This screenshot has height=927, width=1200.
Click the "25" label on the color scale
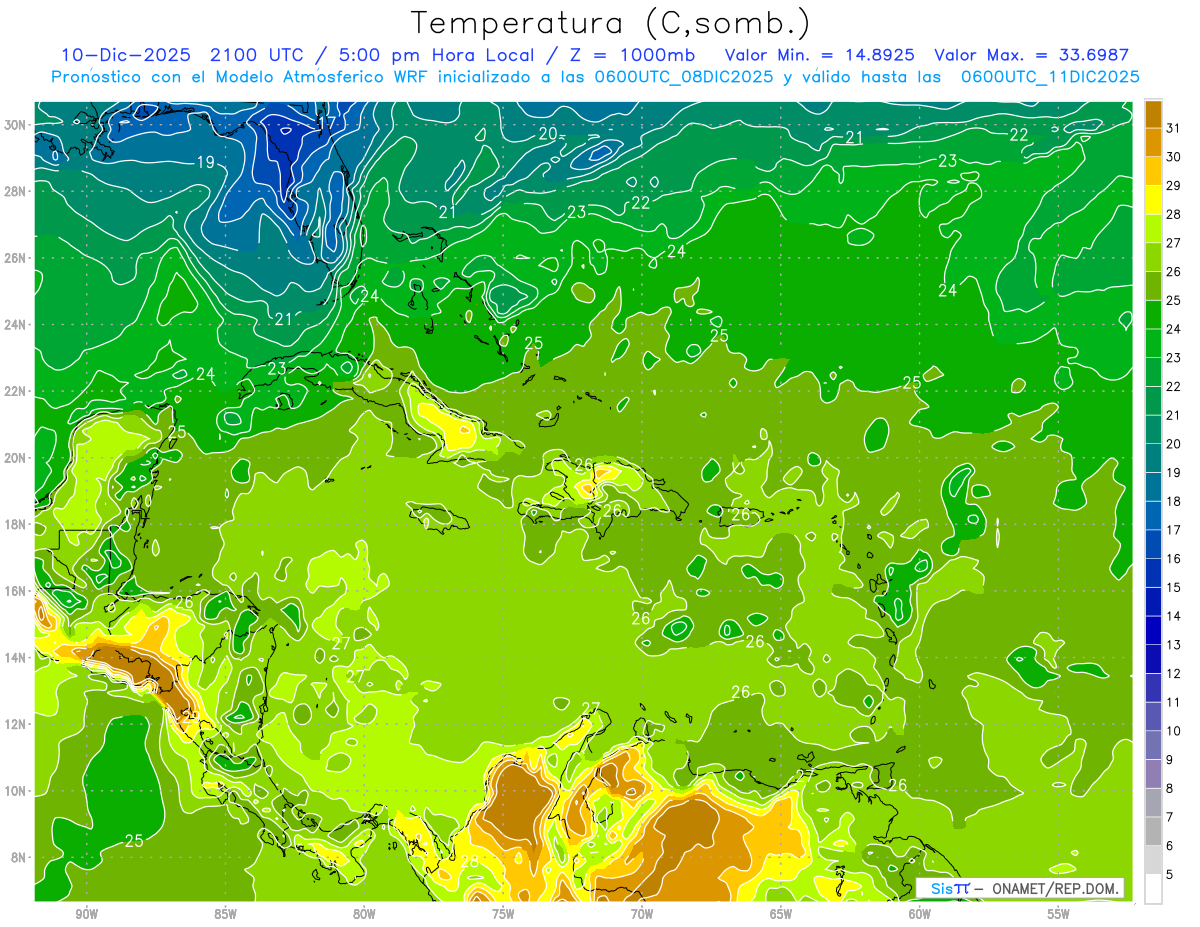click(x=1174, y=301)
